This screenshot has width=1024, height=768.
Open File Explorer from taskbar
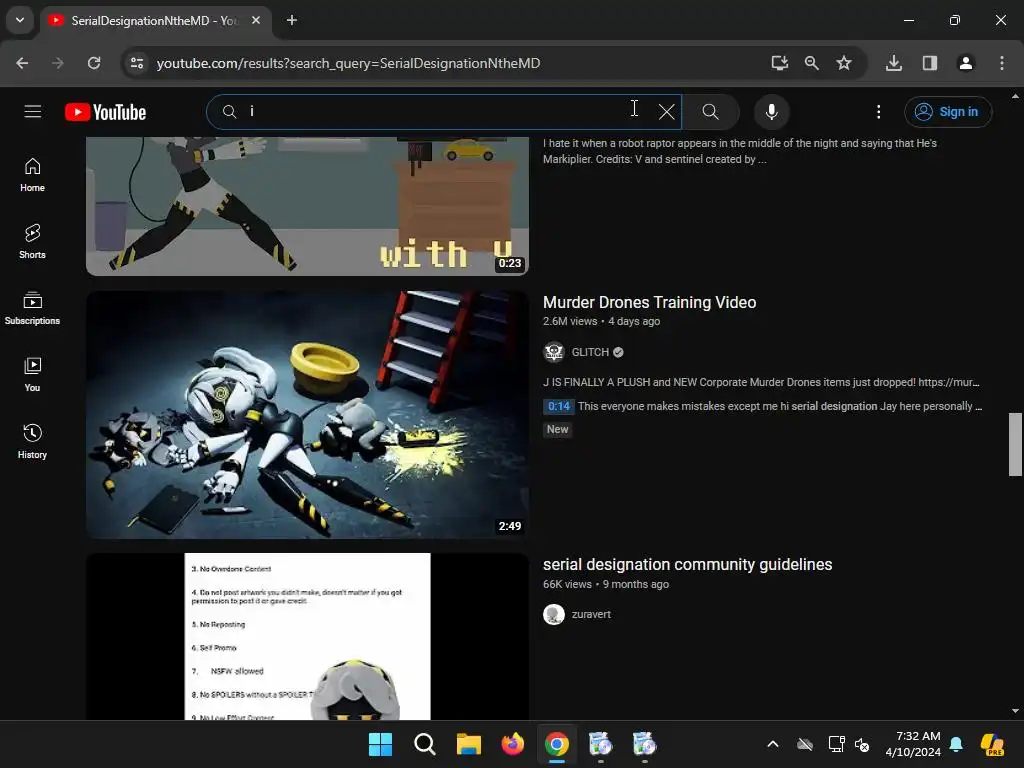click(468, 744)
